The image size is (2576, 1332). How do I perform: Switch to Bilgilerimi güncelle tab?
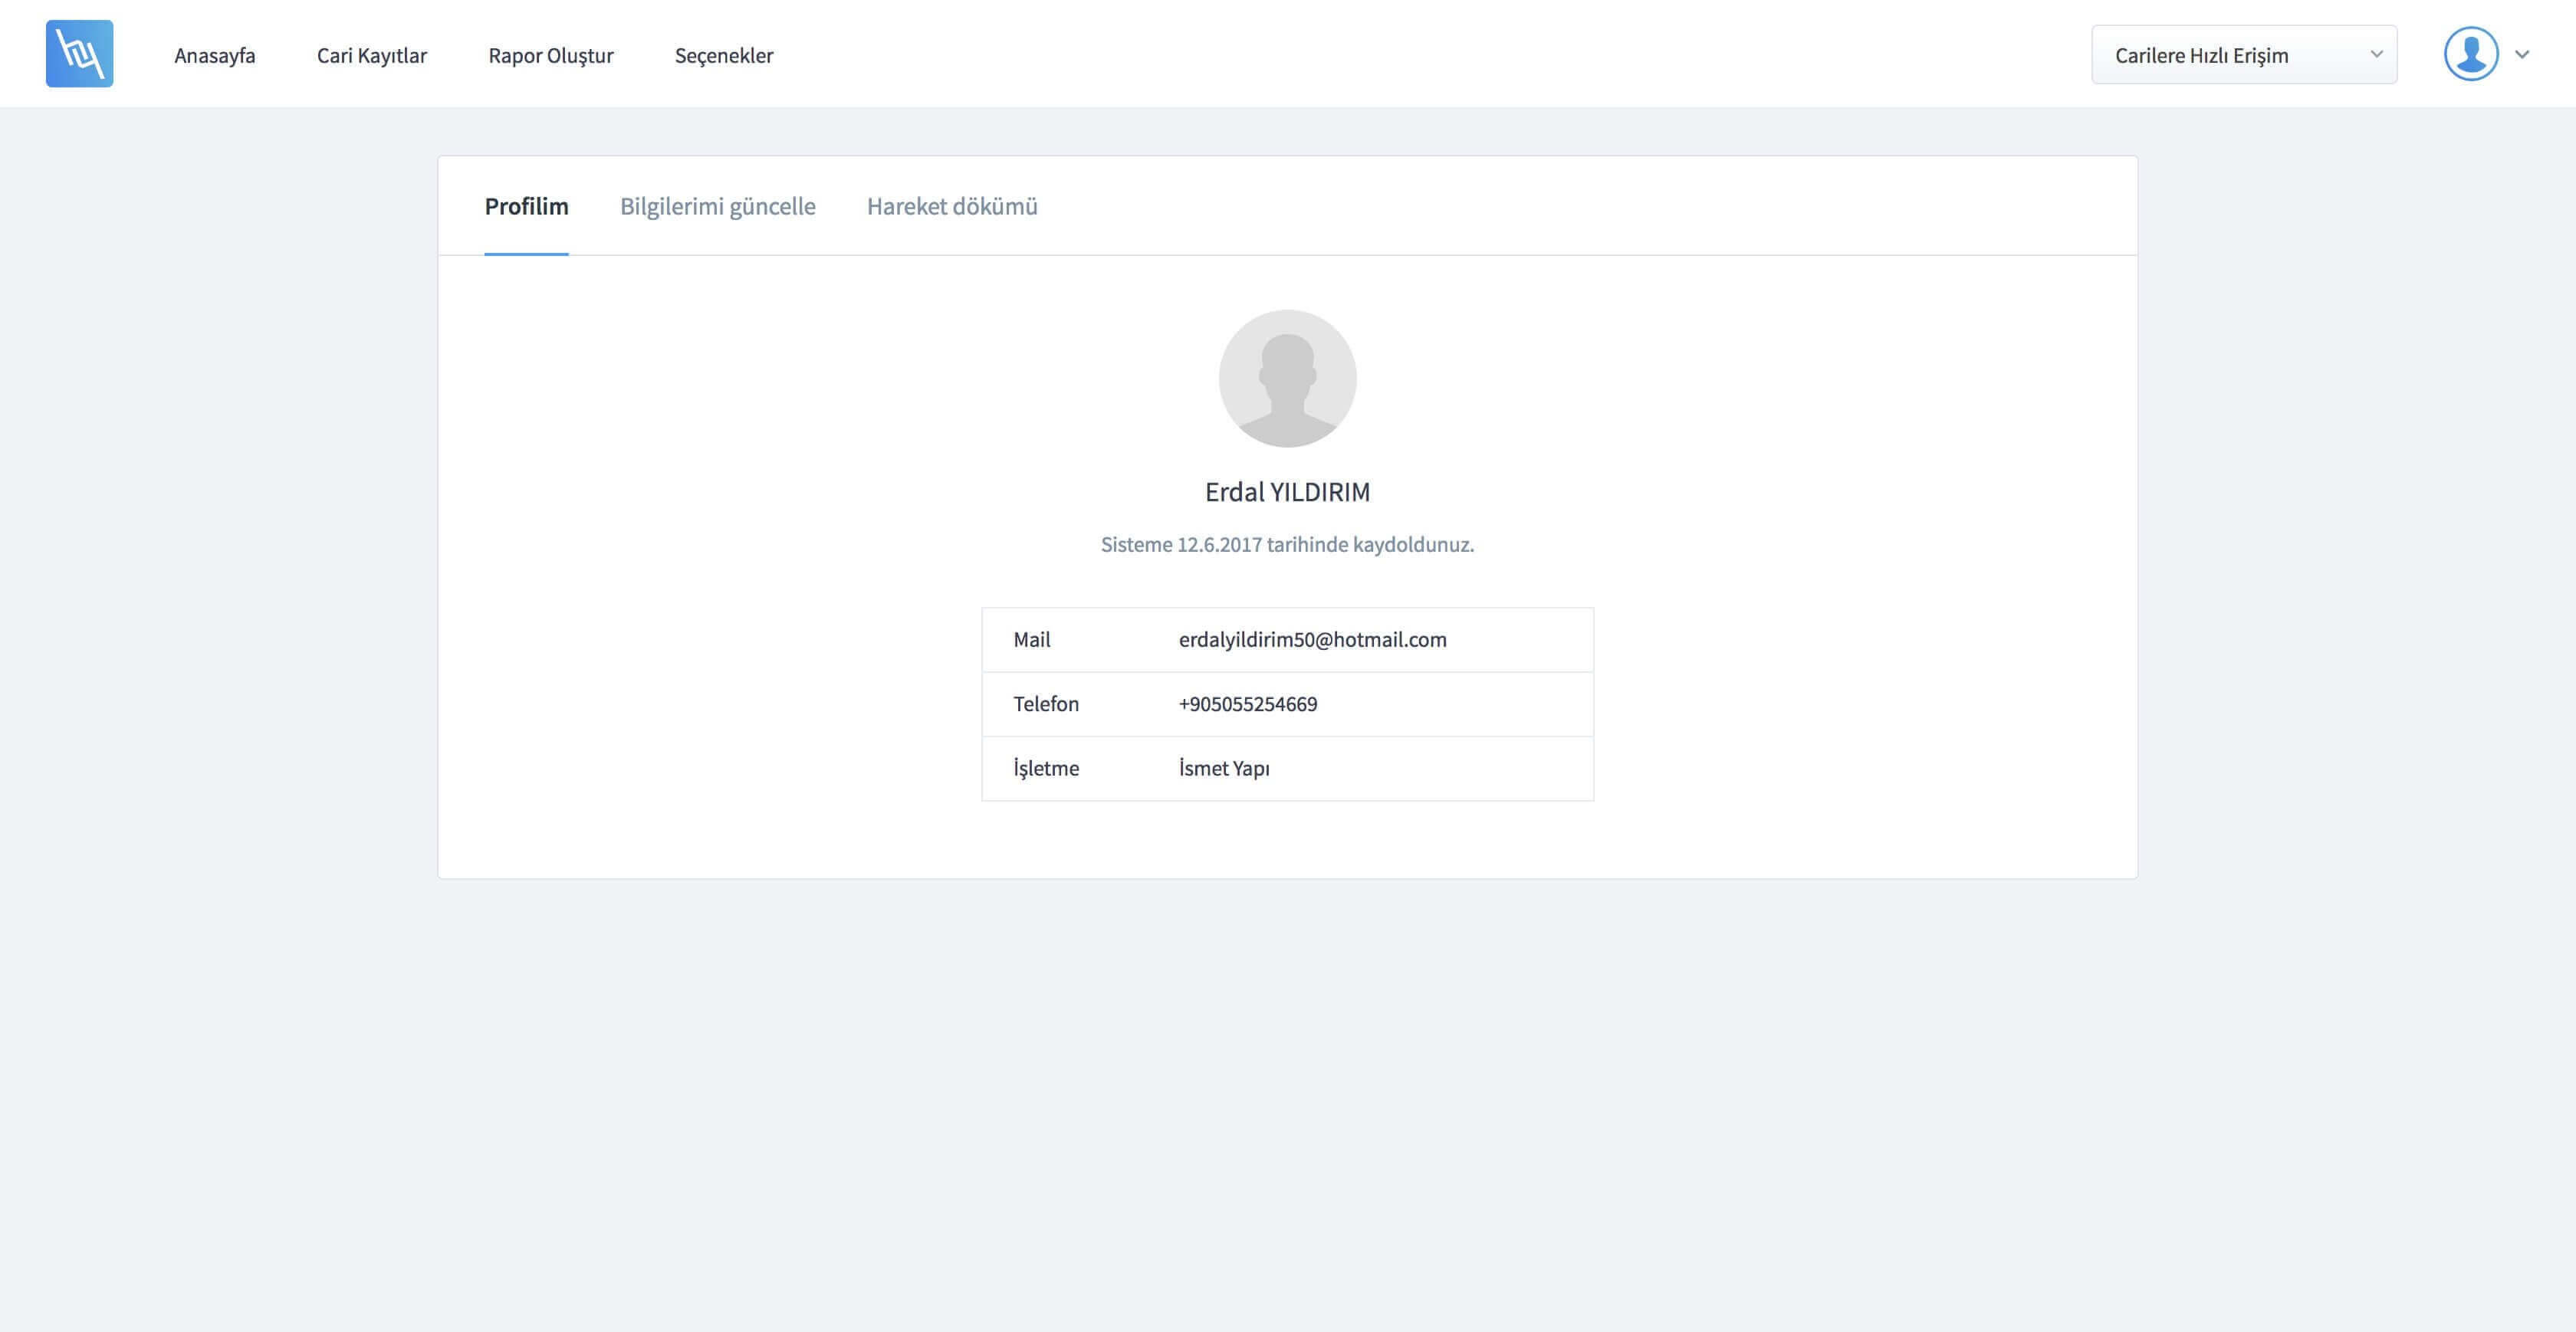717,206
